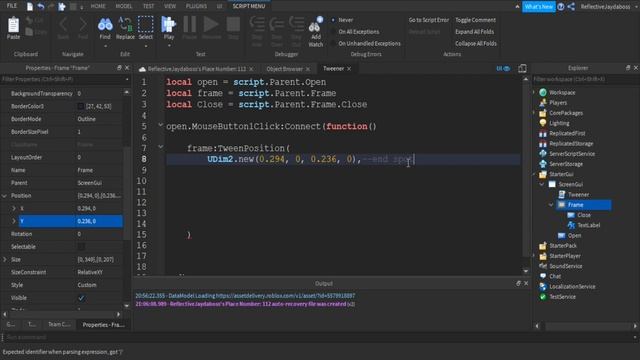The width and height of the screenshot is (640, 360).
Task: Click Toggle Comment action
Action: tap(476, 20)
